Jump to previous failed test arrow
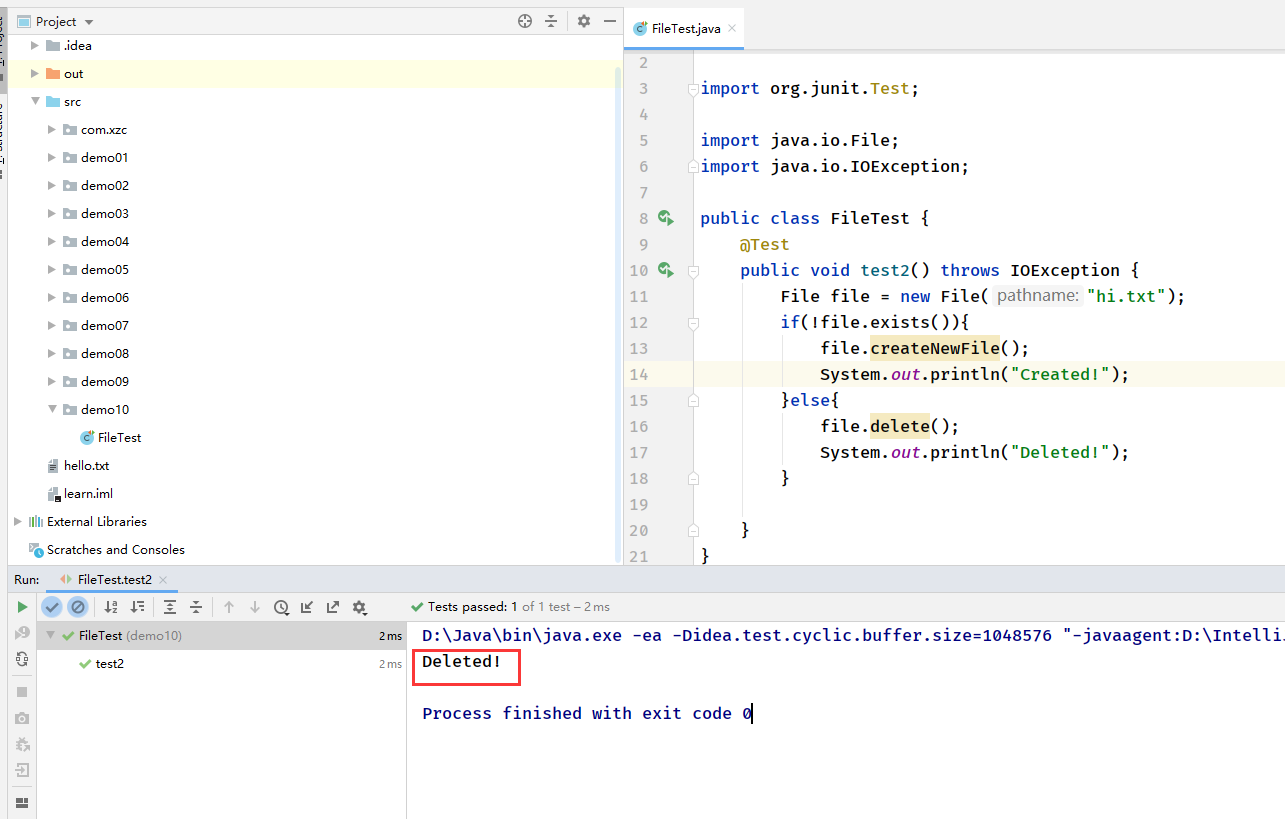This screenshot has width=1285, height=819. click(229, 607)
